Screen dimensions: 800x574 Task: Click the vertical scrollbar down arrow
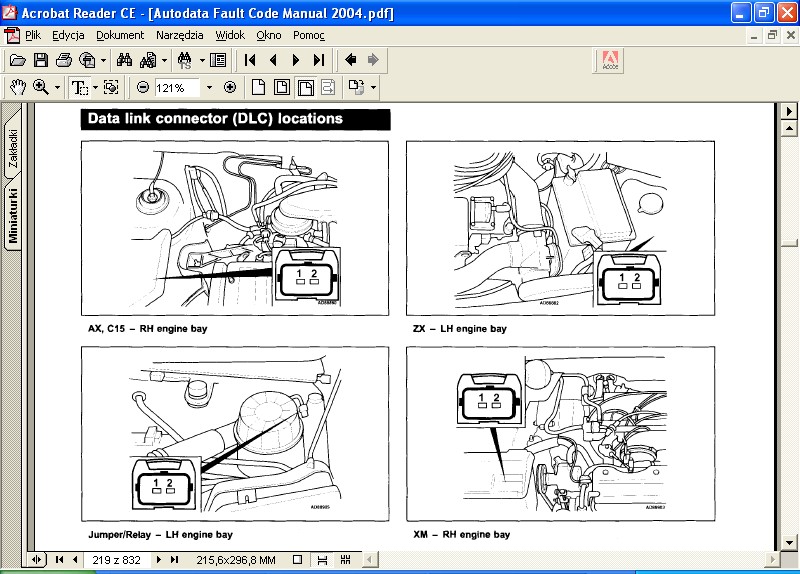789,543
